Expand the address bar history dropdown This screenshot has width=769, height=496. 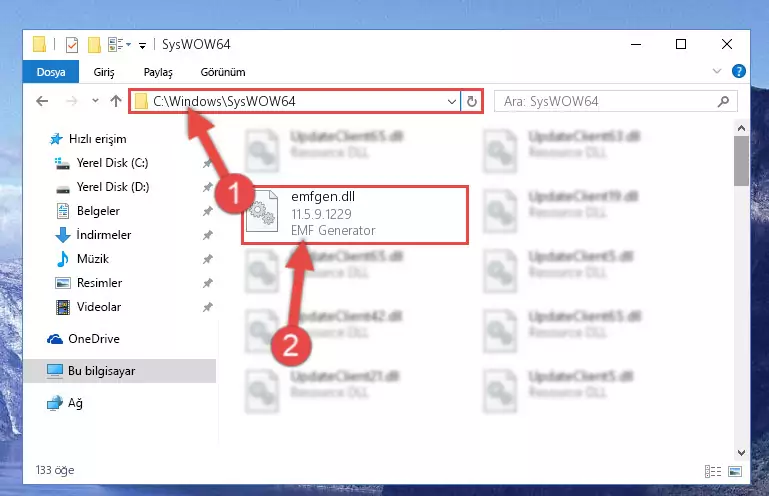[452, 102]
